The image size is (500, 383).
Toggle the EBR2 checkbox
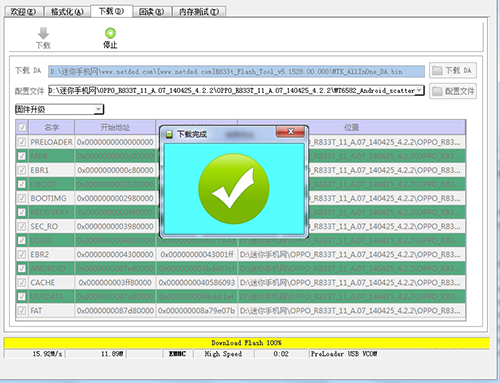[22, 254]
